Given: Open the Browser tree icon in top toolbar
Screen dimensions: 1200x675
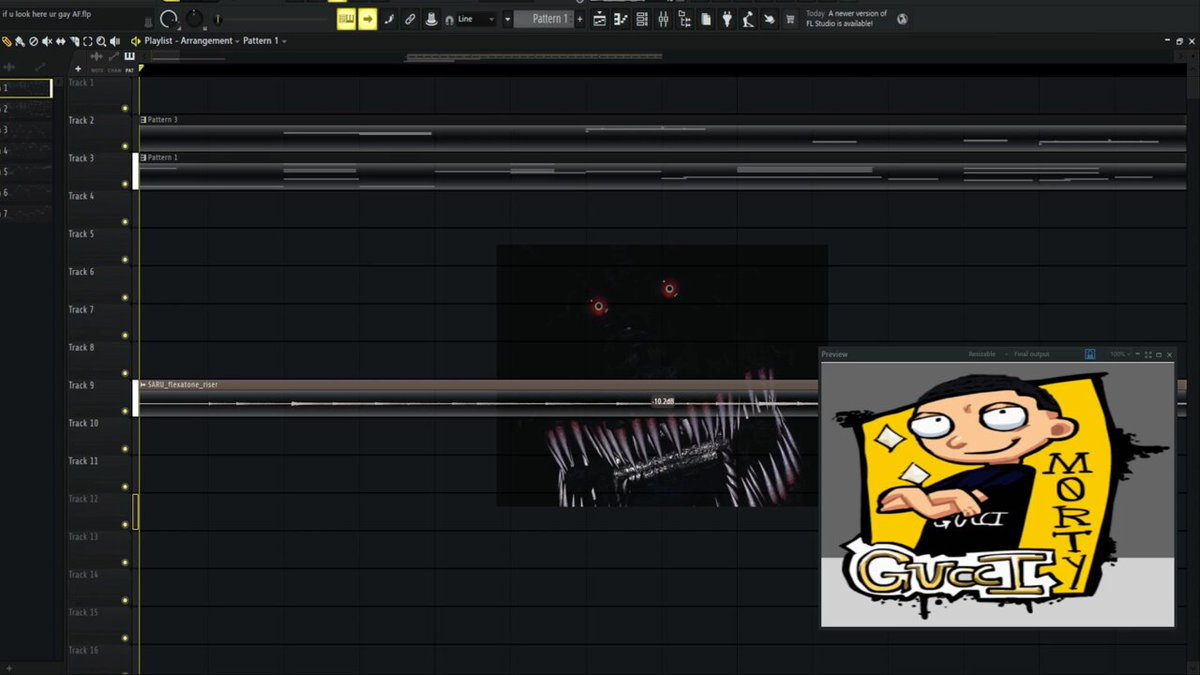Looking at the screenshot, I should coord(685,19).
